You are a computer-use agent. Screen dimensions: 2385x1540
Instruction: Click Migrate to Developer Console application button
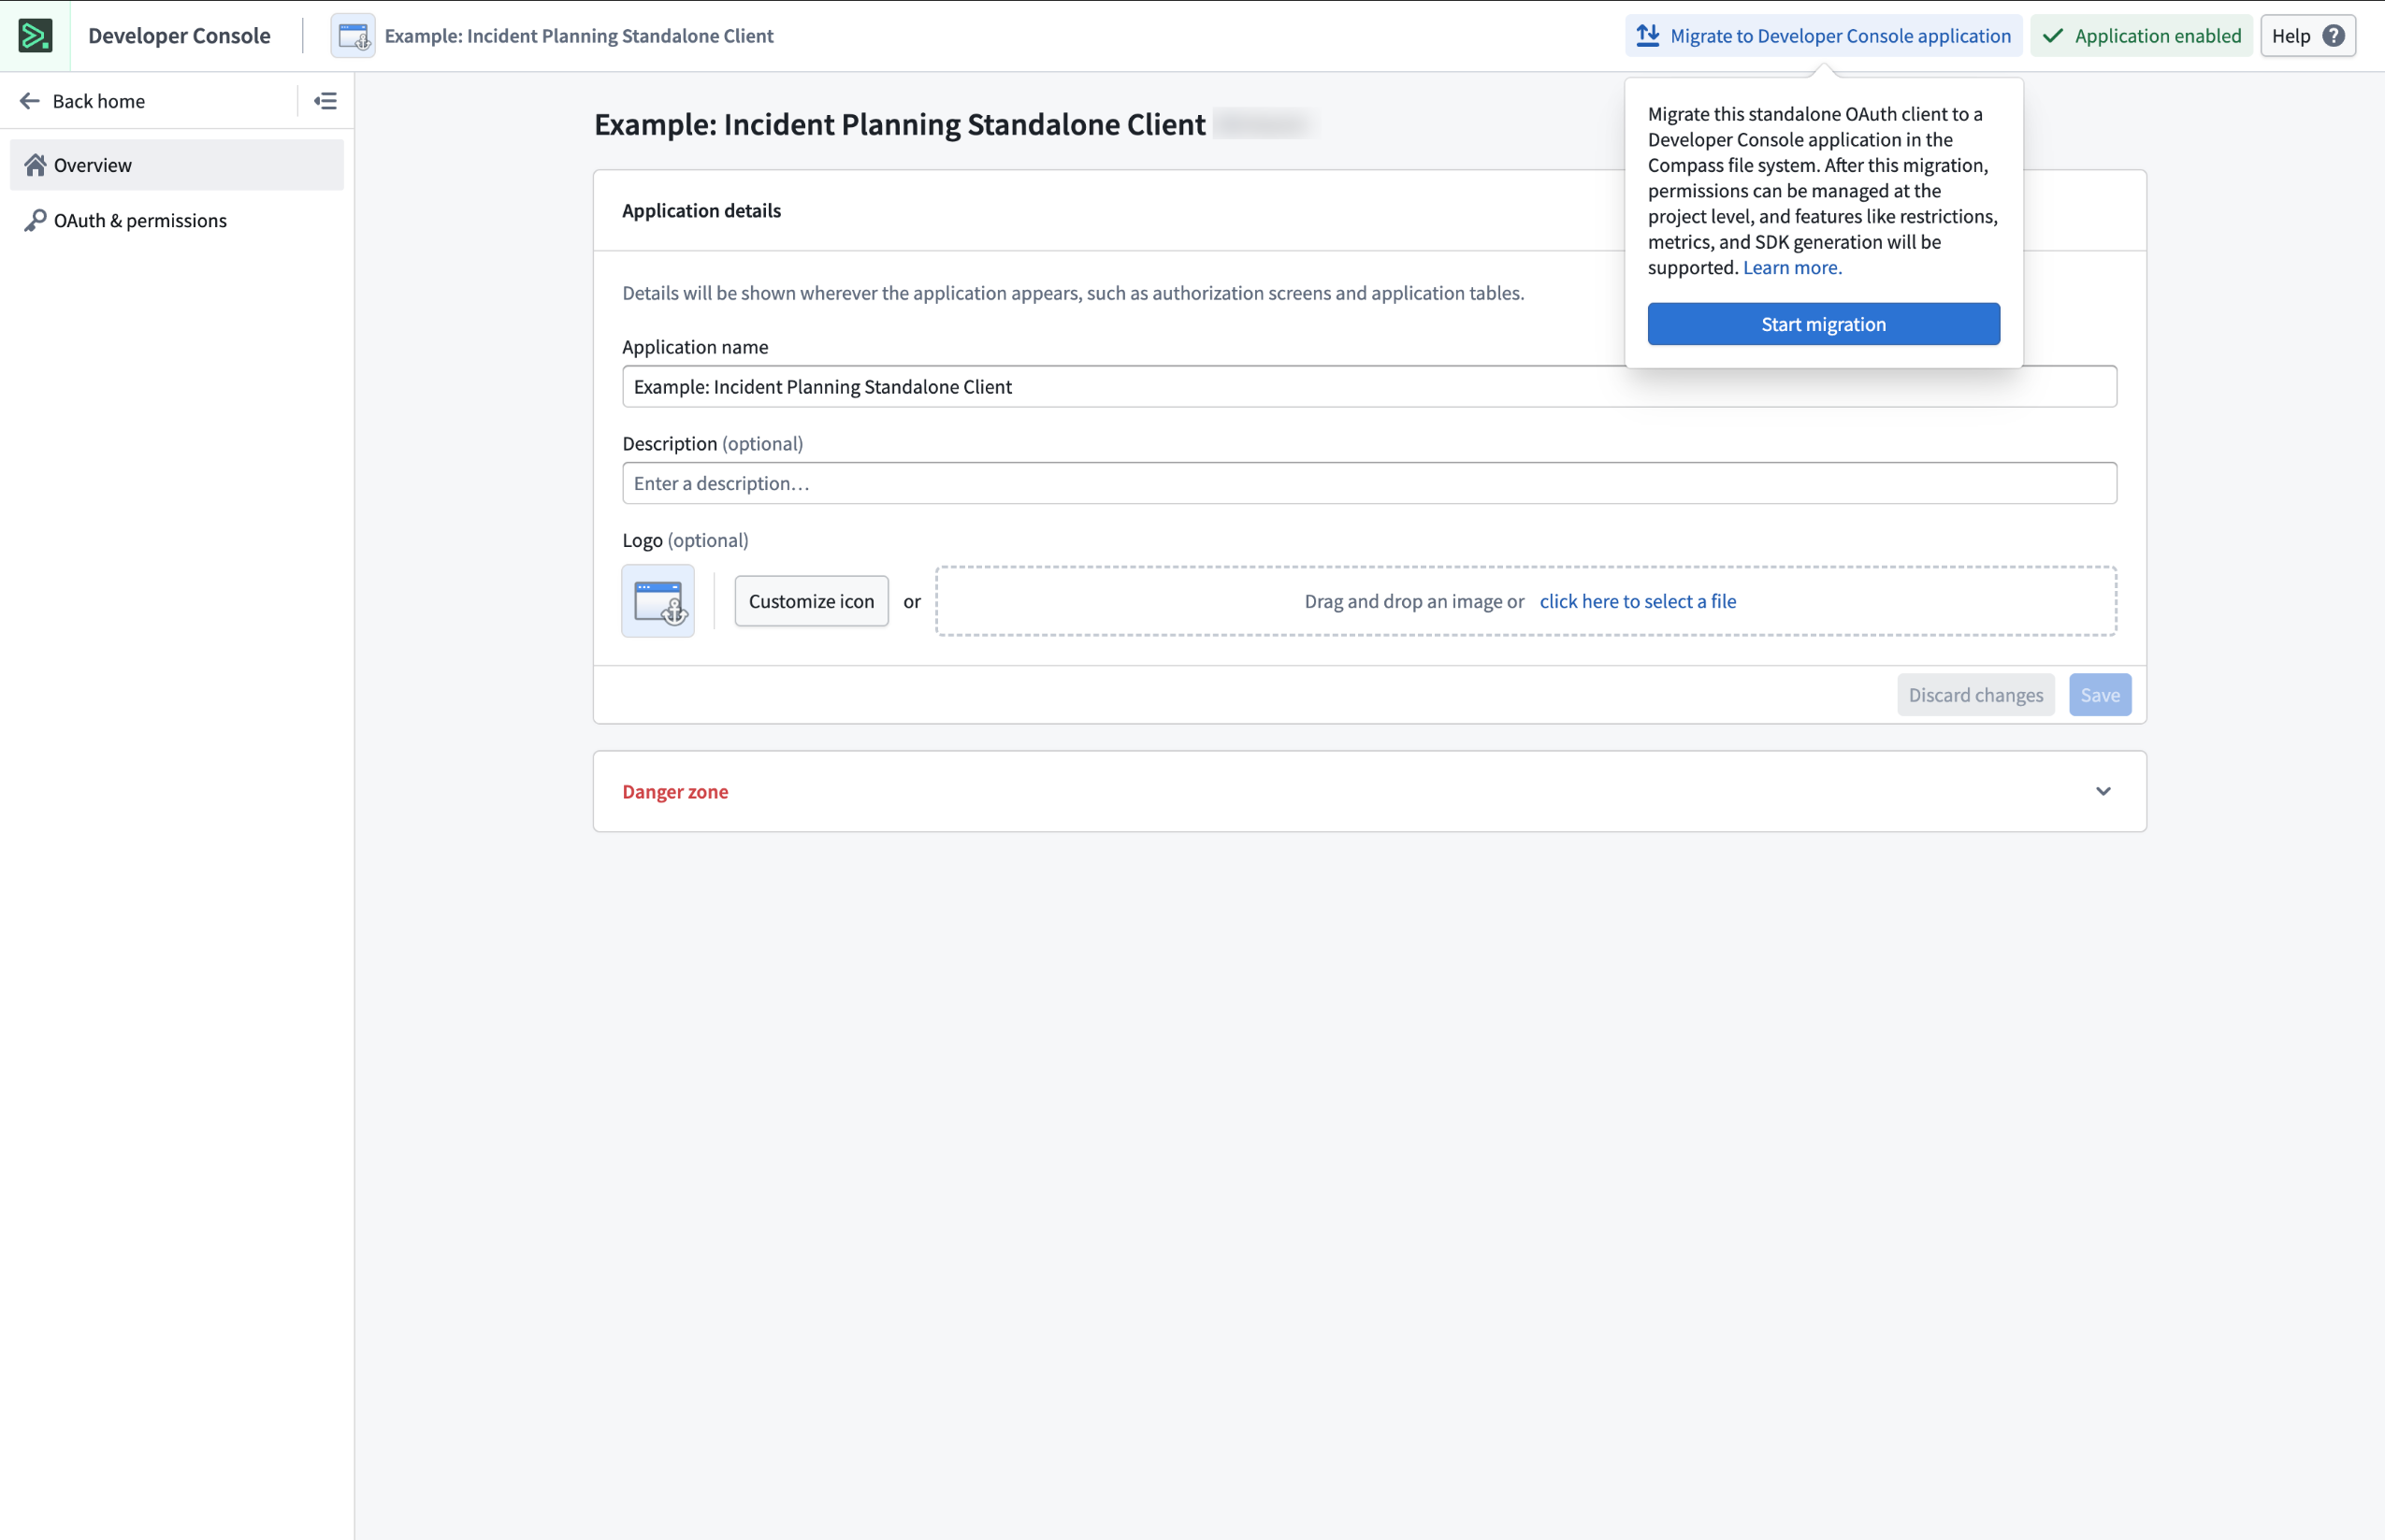(1823, 36)
